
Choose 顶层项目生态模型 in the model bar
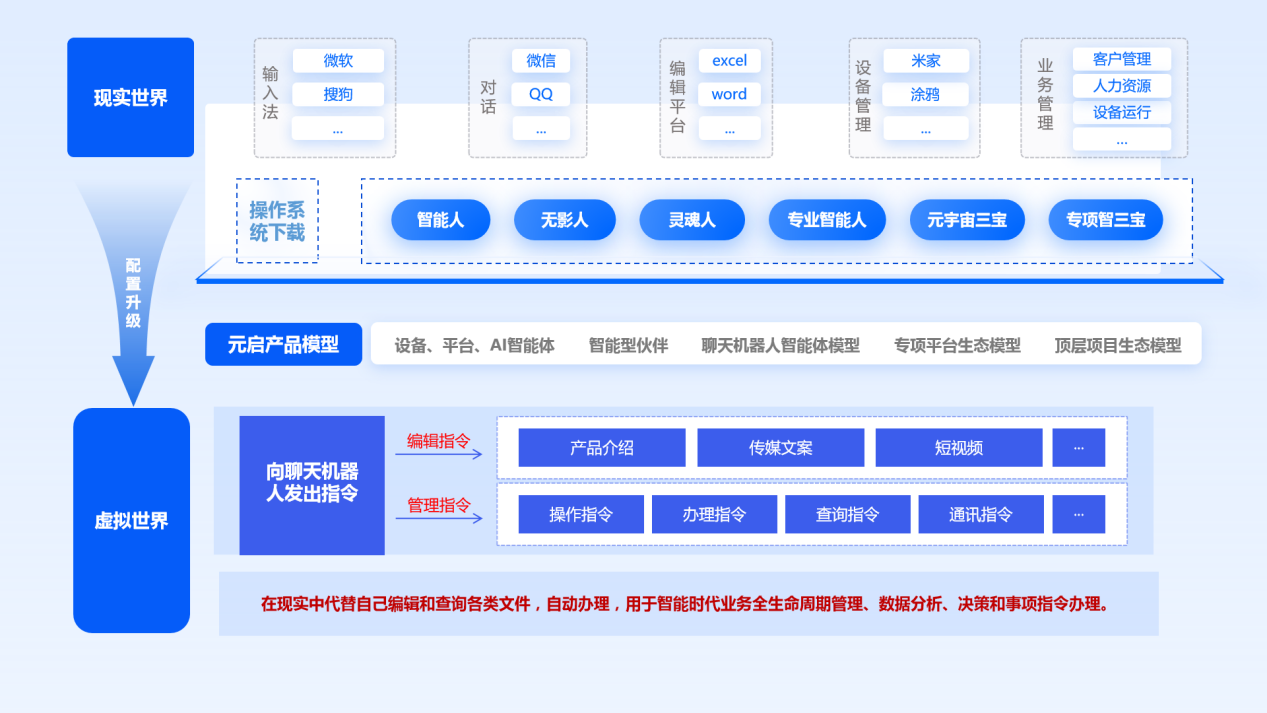(1117, 346)
